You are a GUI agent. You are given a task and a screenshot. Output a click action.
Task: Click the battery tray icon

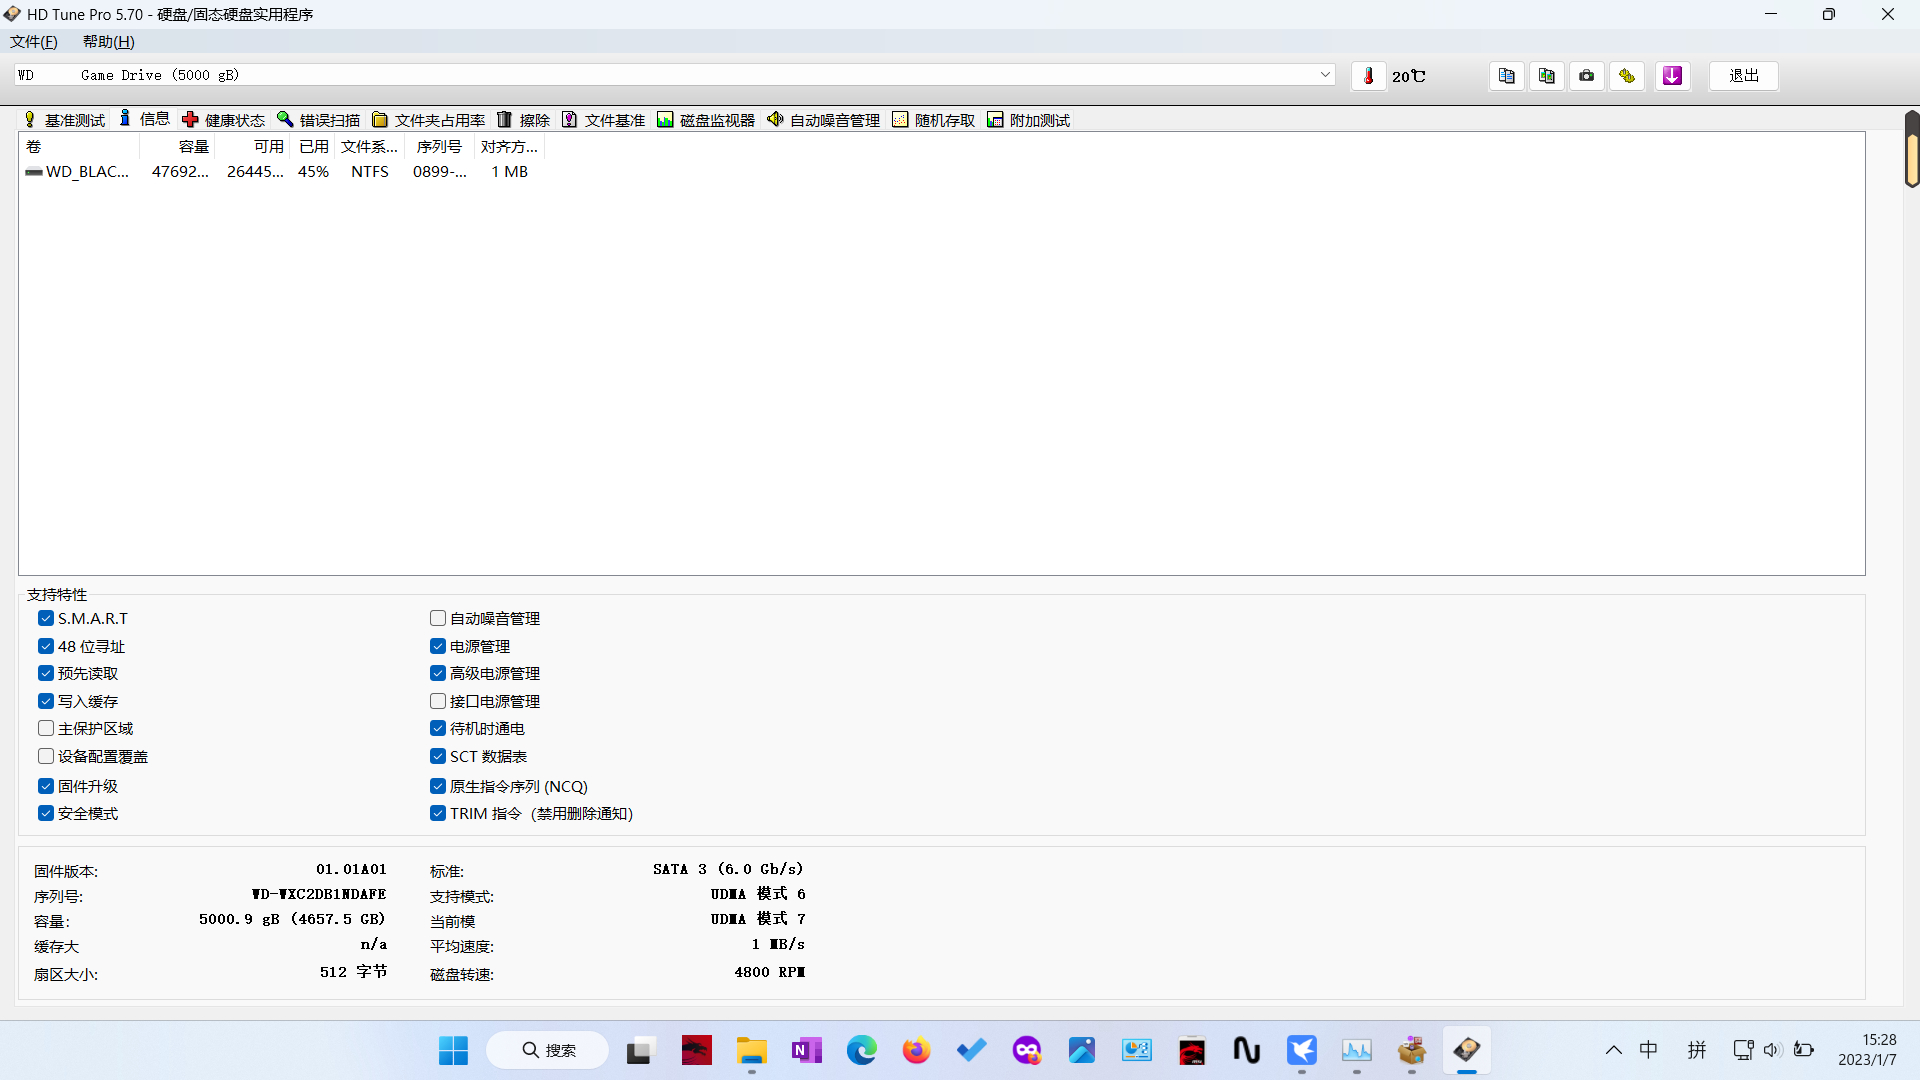pyautogui.click(x=1803, y=1050)
